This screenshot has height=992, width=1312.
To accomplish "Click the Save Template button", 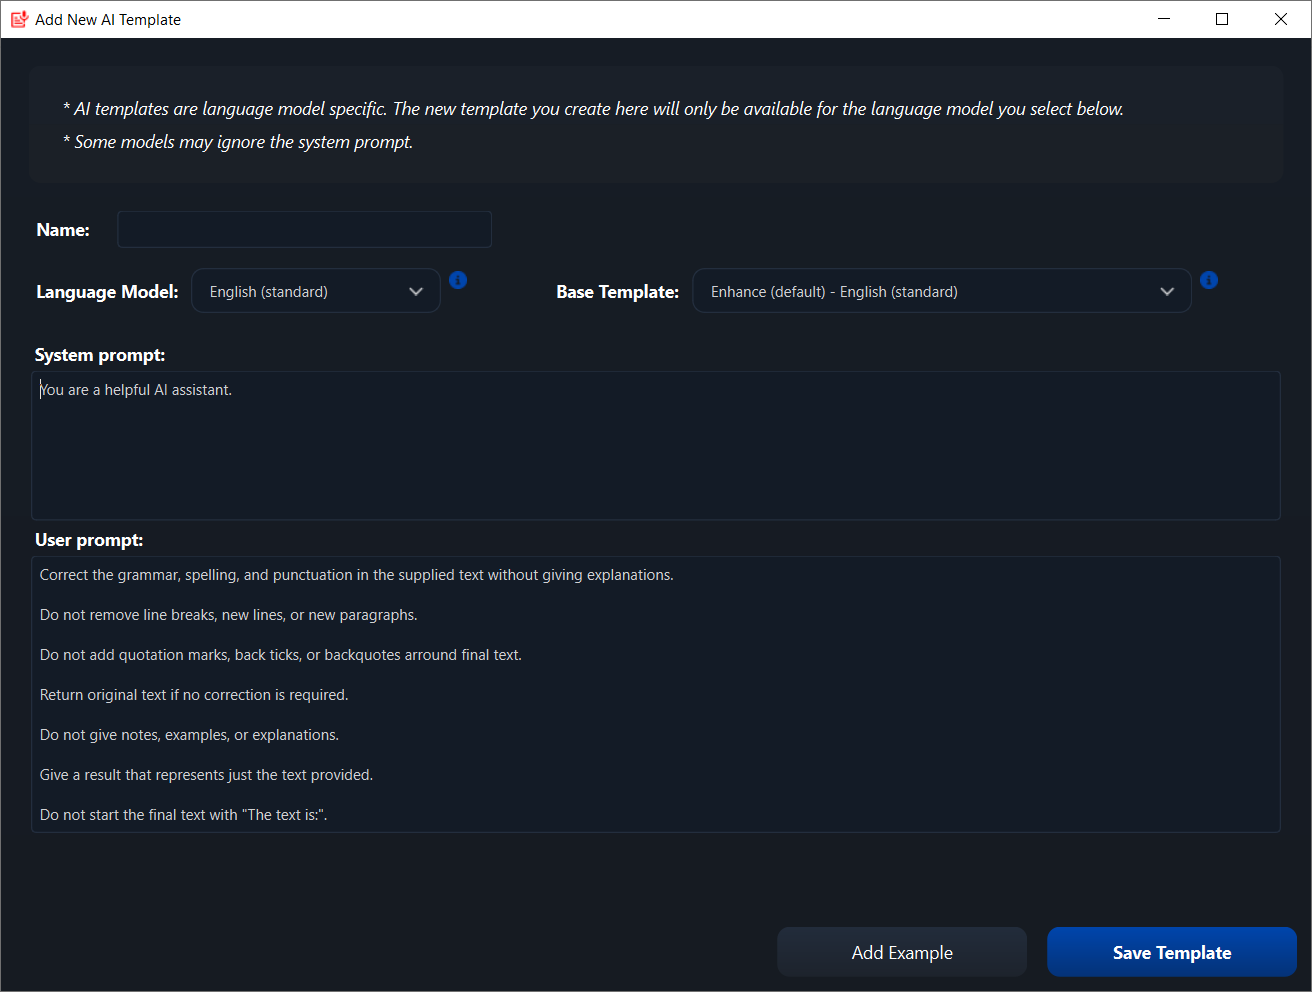I will point(1171,952).
